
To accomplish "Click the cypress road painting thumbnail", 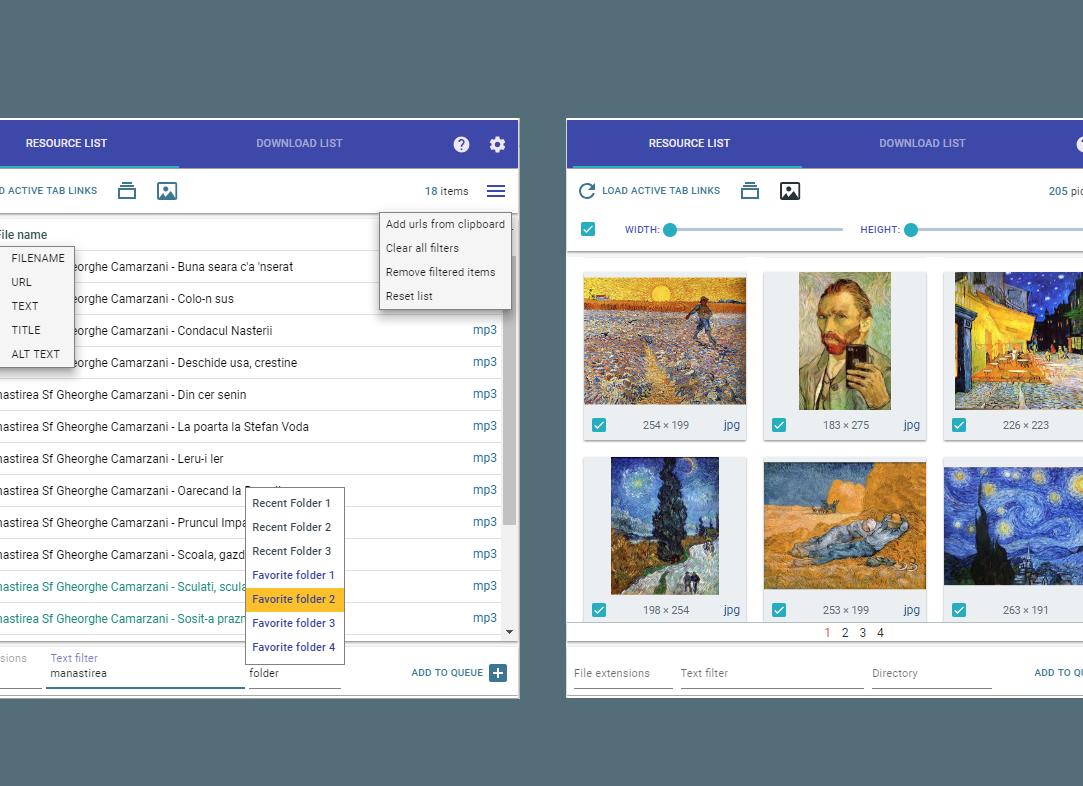I will click(x=664, y=526).
